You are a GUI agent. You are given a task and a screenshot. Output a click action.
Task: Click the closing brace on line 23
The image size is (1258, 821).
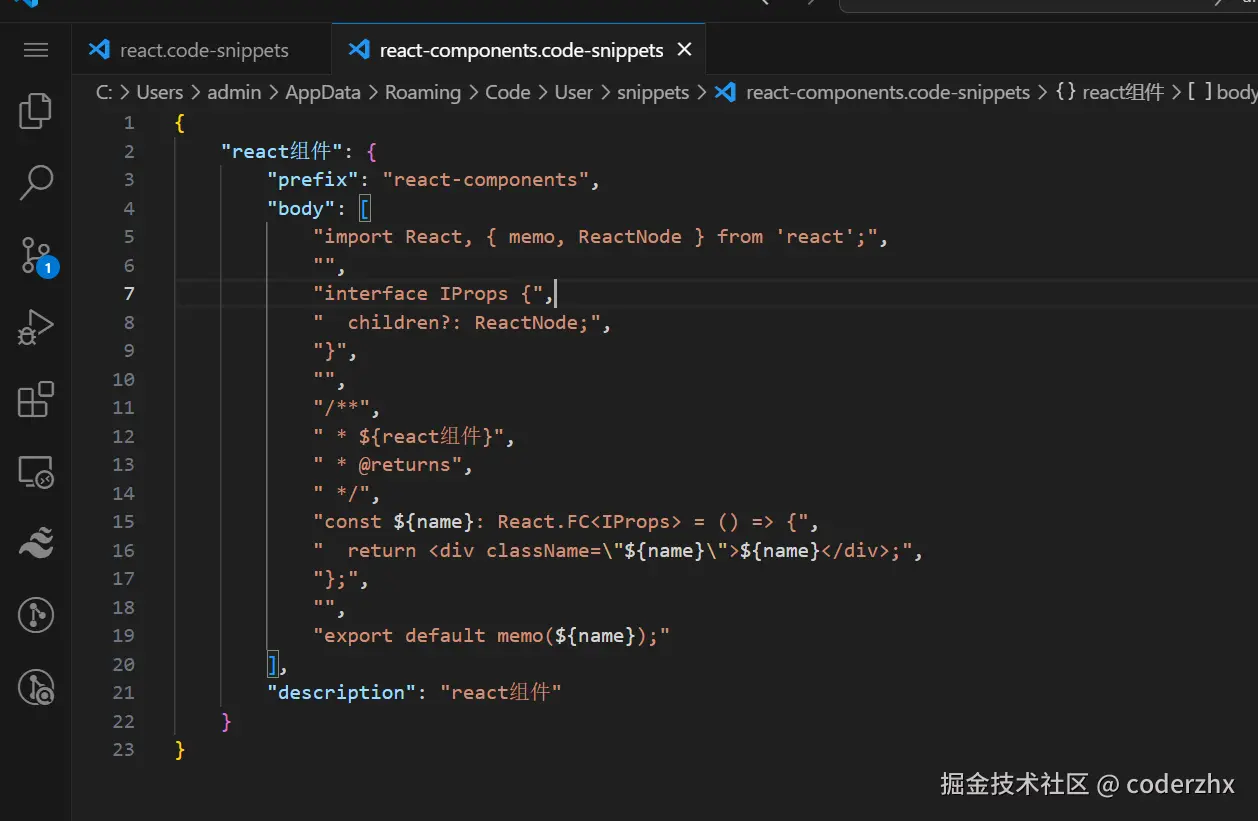pos(179,750)
